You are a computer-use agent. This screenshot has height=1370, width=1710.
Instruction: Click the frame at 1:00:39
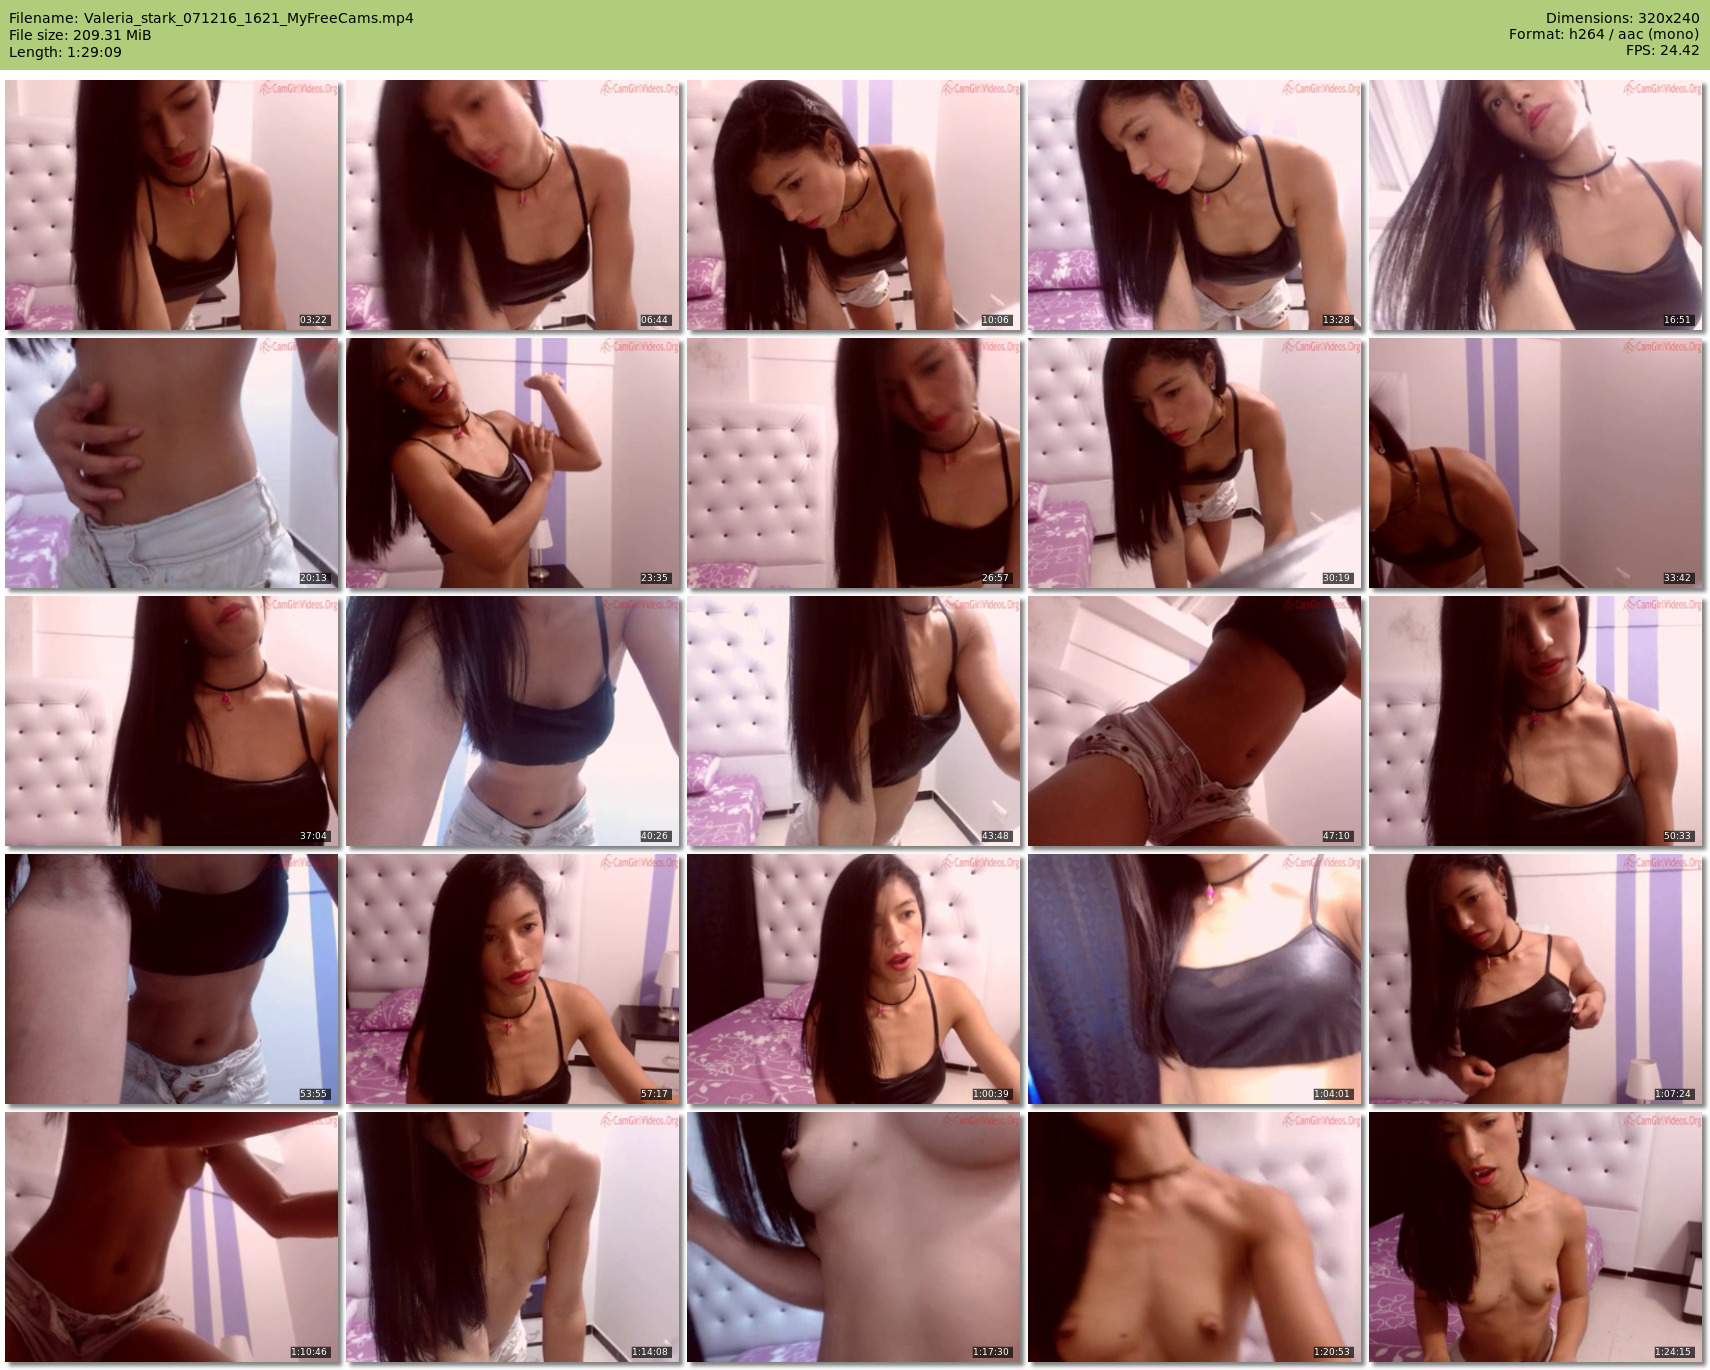coord(854,979)
